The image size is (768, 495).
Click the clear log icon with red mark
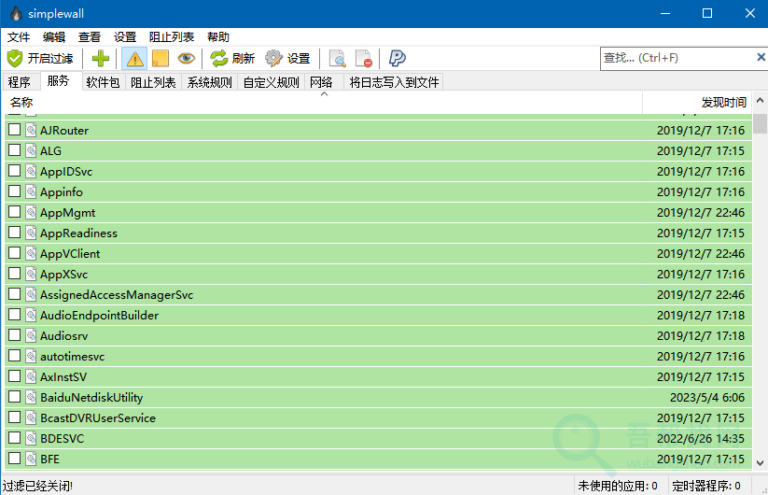(363, 58)
